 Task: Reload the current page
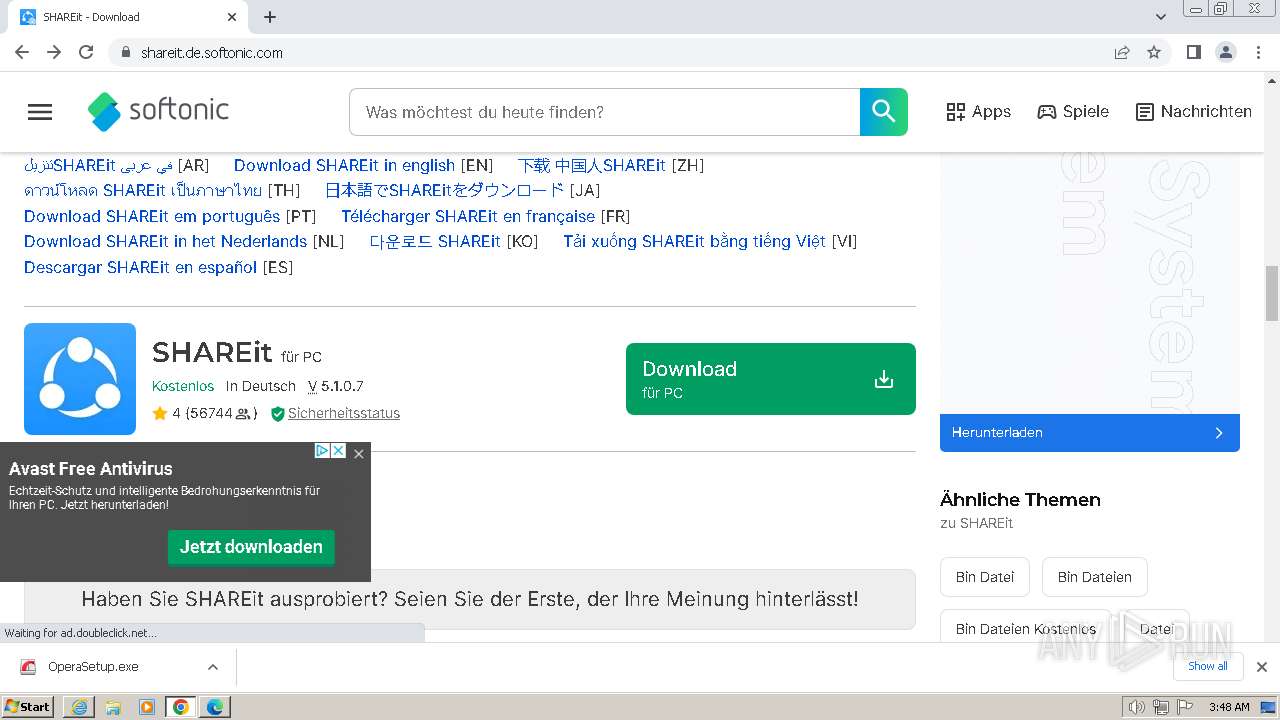[x=86, y=52]
